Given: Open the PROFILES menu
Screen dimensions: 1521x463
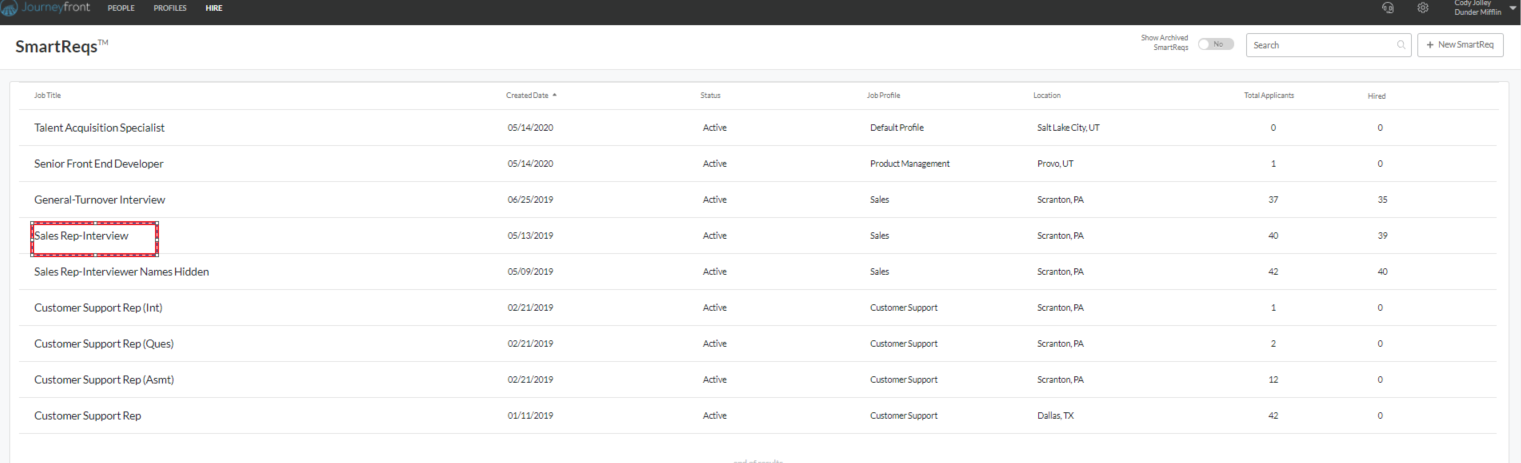Looking at the screenshot, I should [170, 8].
